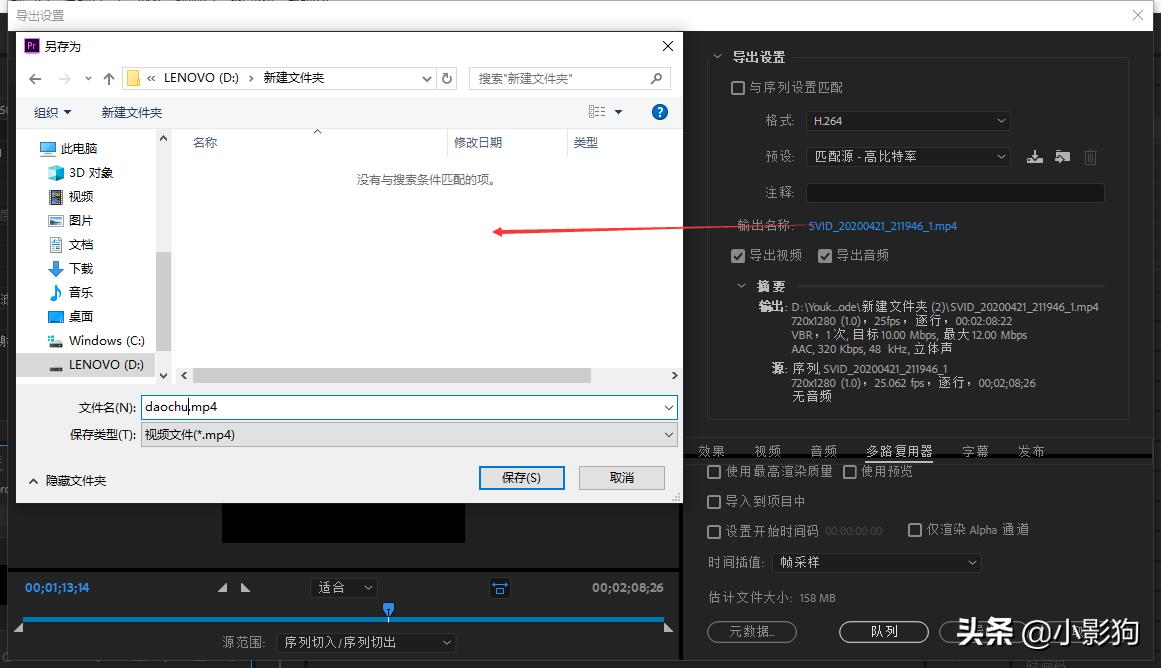This screenshot has width=1161, height=668.
Task: Go back in Save As dialog
Action: pyautogui.click(x=35, y=79)
